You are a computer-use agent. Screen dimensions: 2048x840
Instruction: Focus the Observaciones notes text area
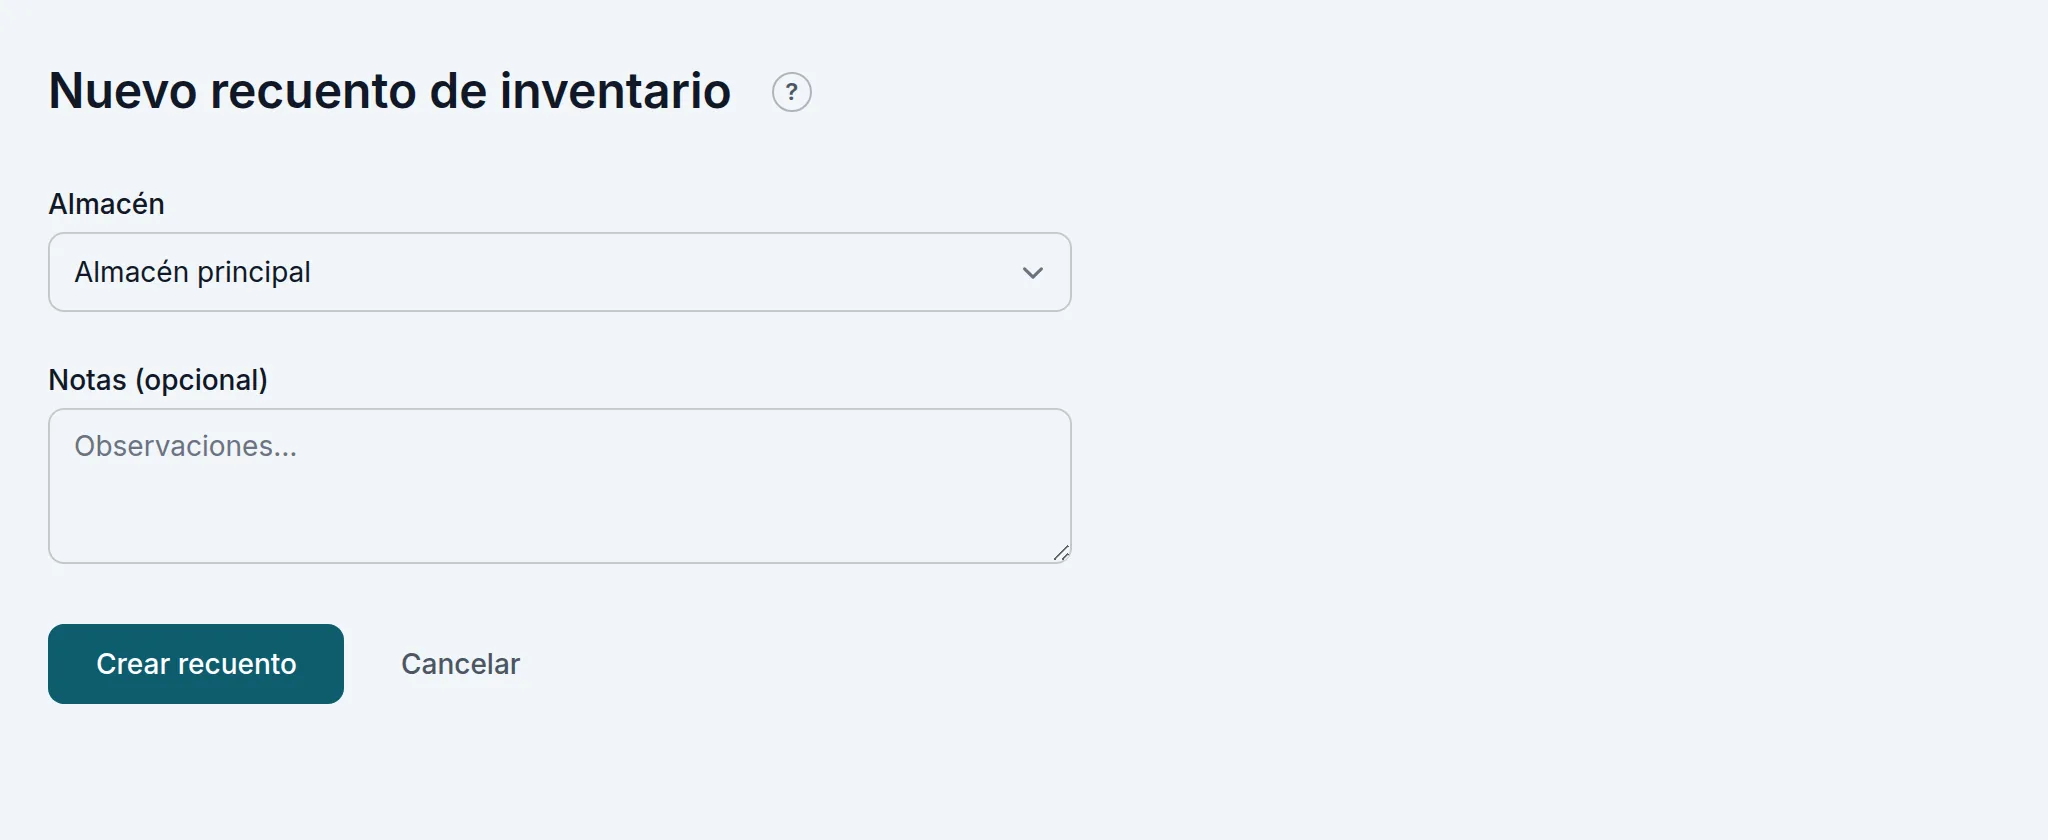coord(559,486)
